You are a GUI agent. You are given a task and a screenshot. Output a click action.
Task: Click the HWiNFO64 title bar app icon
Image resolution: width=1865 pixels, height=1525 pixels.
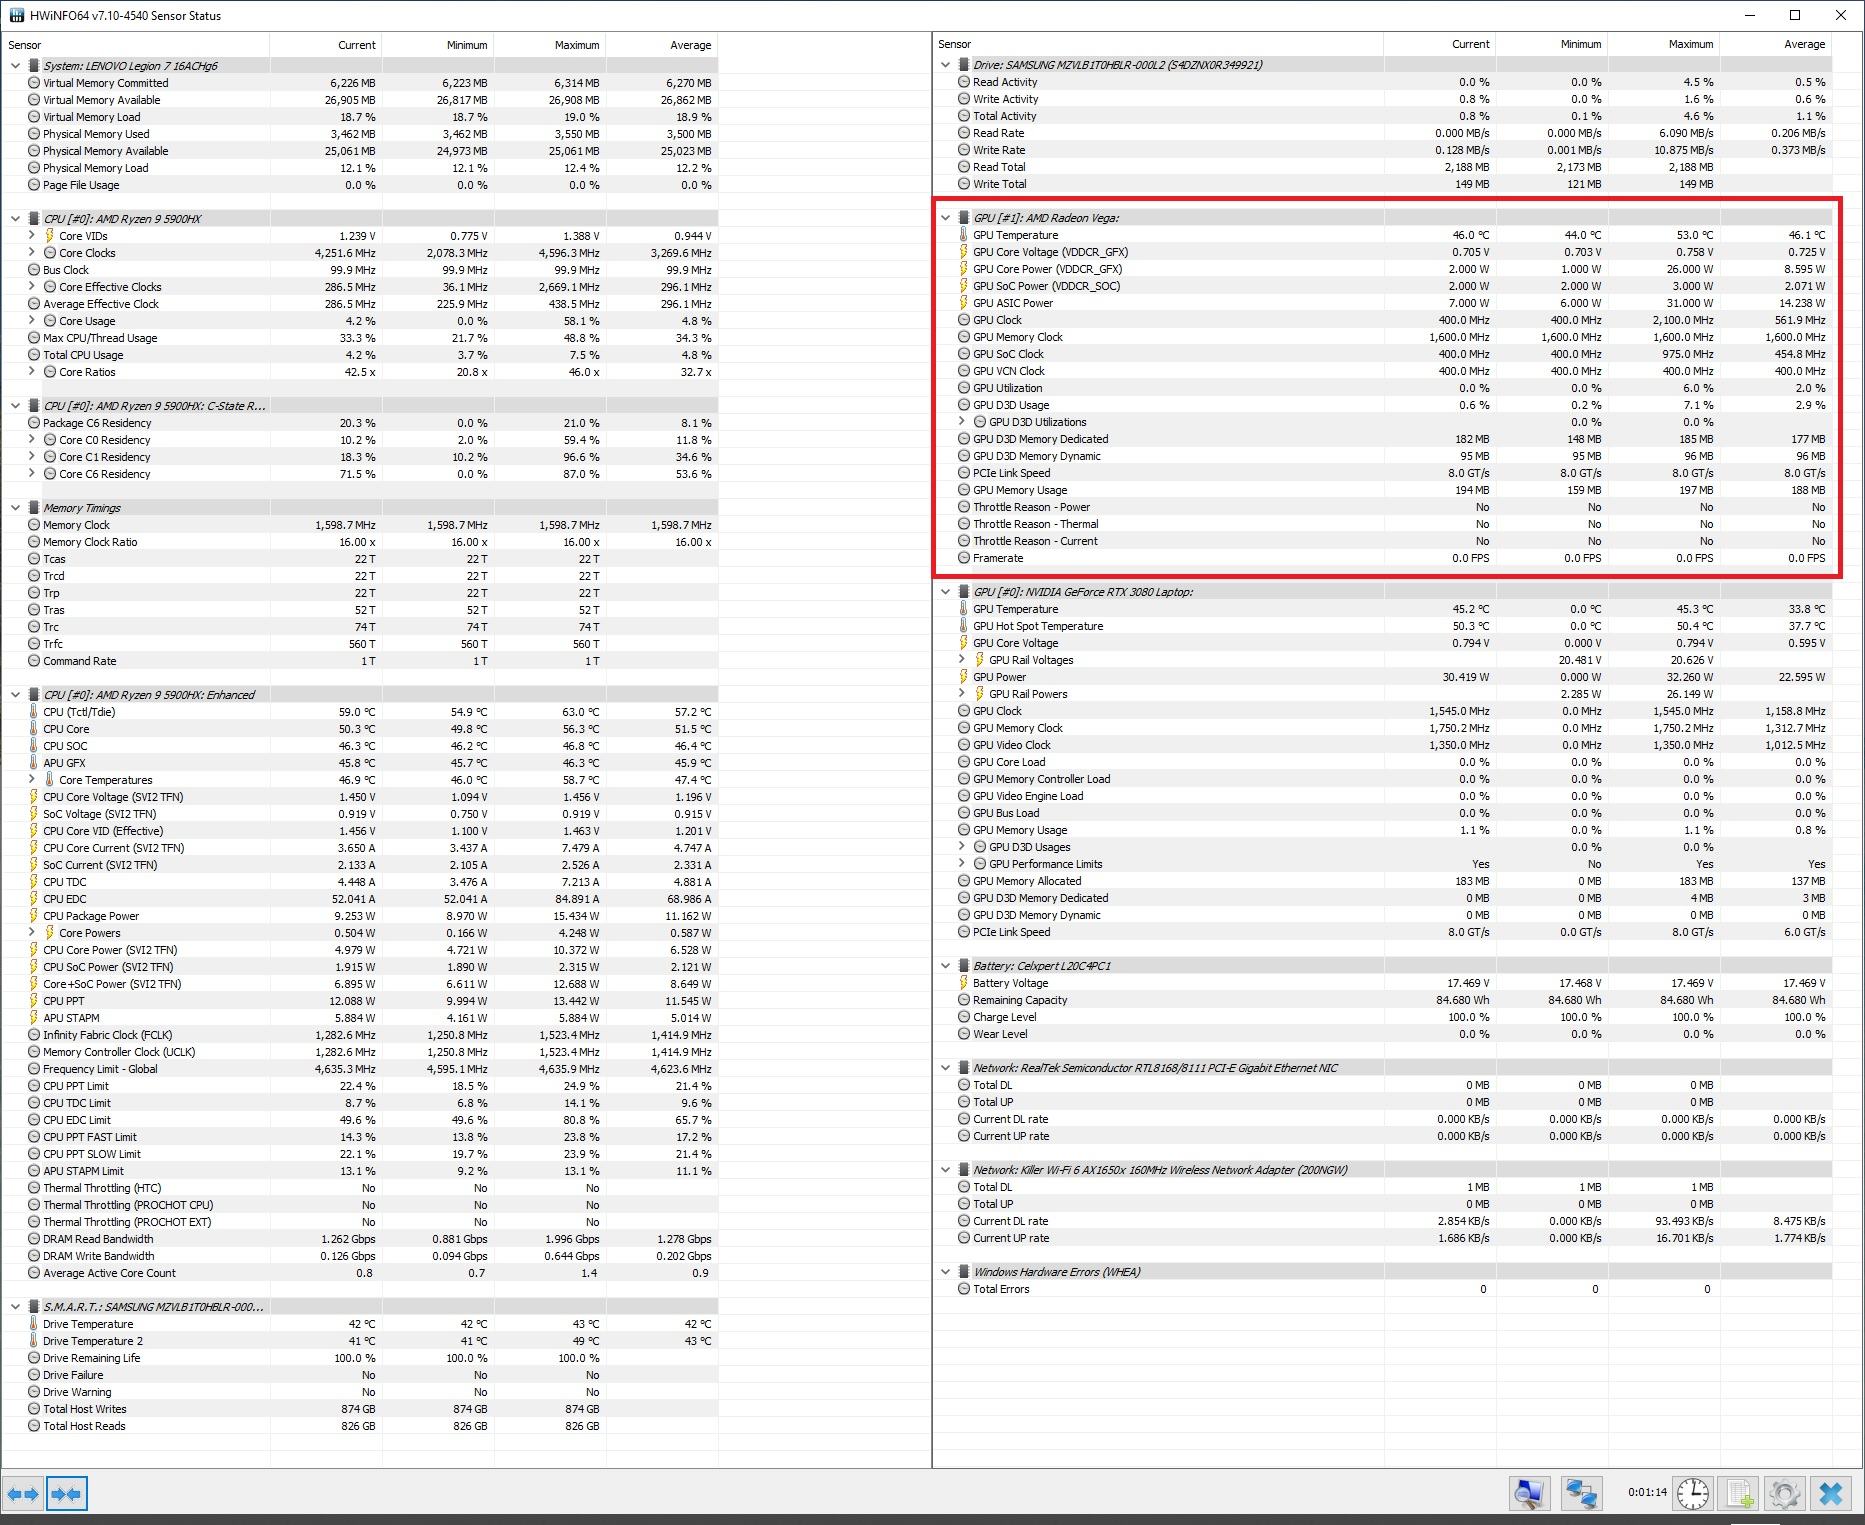16,16
